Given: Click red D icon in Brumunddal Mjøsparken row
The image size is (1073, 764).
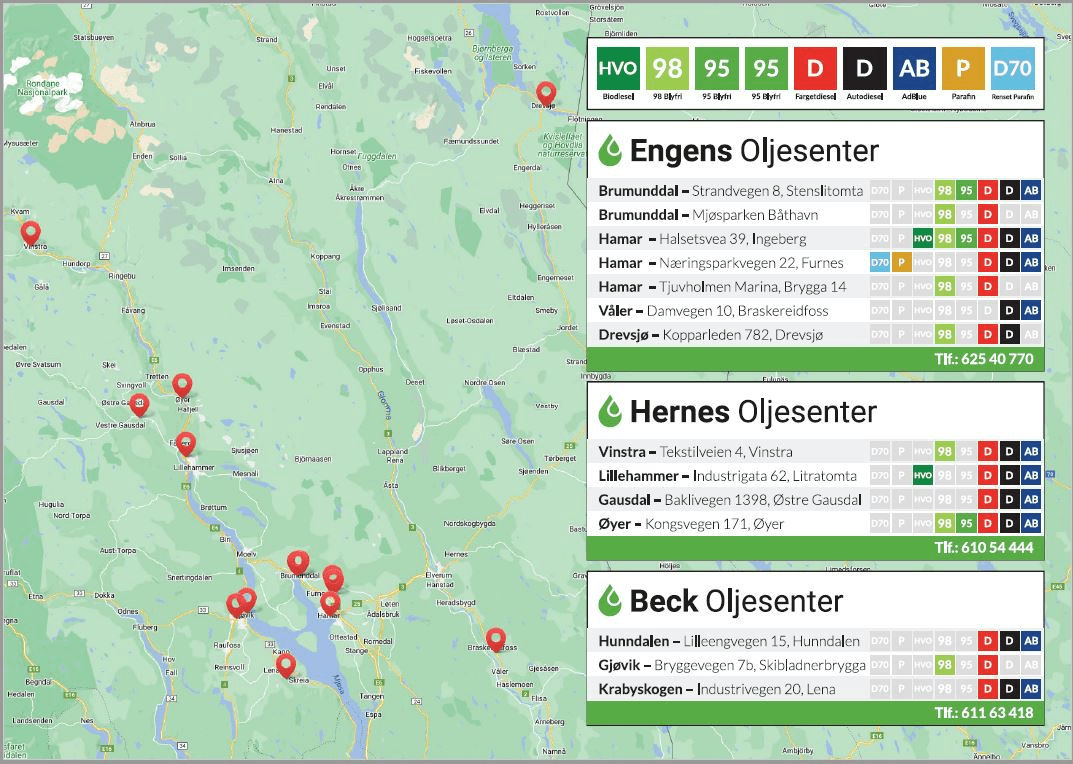Looking at the screenshot, I should click(987, 214).
